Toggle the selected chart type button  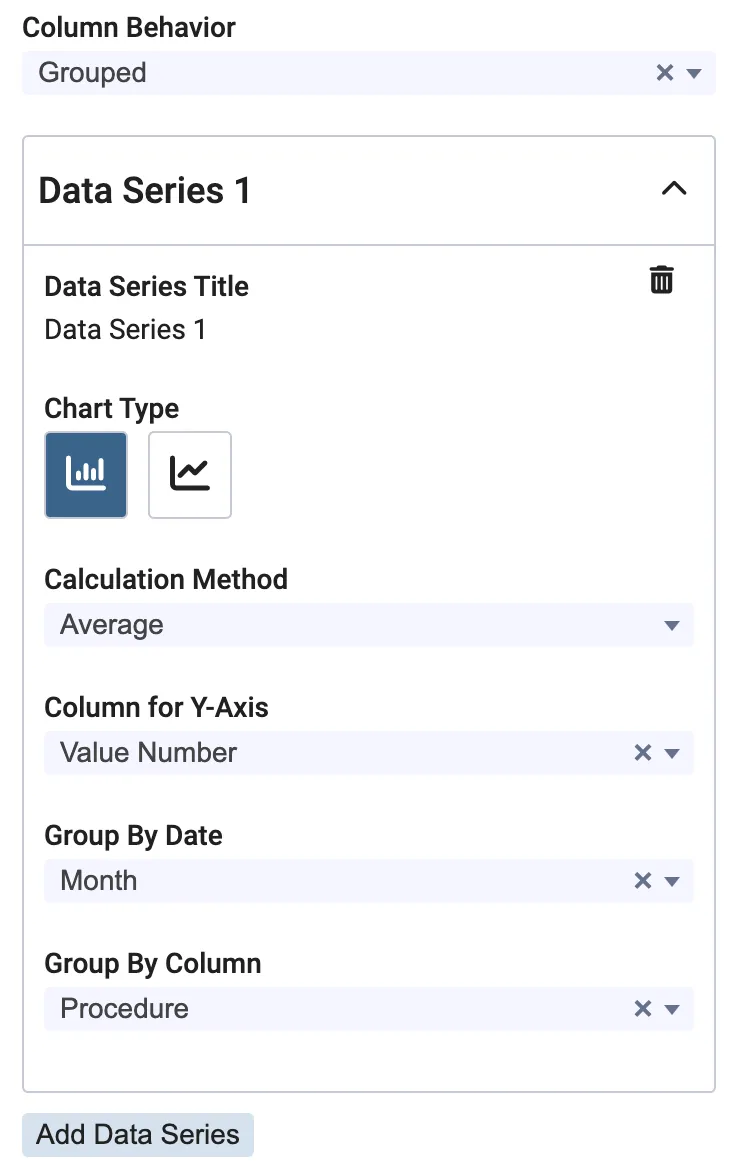pyautogui.click(x=85, y=474)
